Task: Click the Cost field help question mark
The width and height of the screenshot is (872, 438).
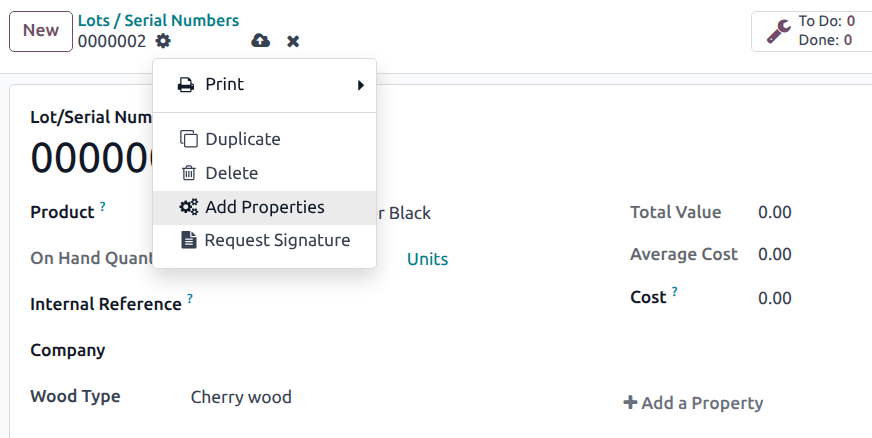Action: click(675, 292)
